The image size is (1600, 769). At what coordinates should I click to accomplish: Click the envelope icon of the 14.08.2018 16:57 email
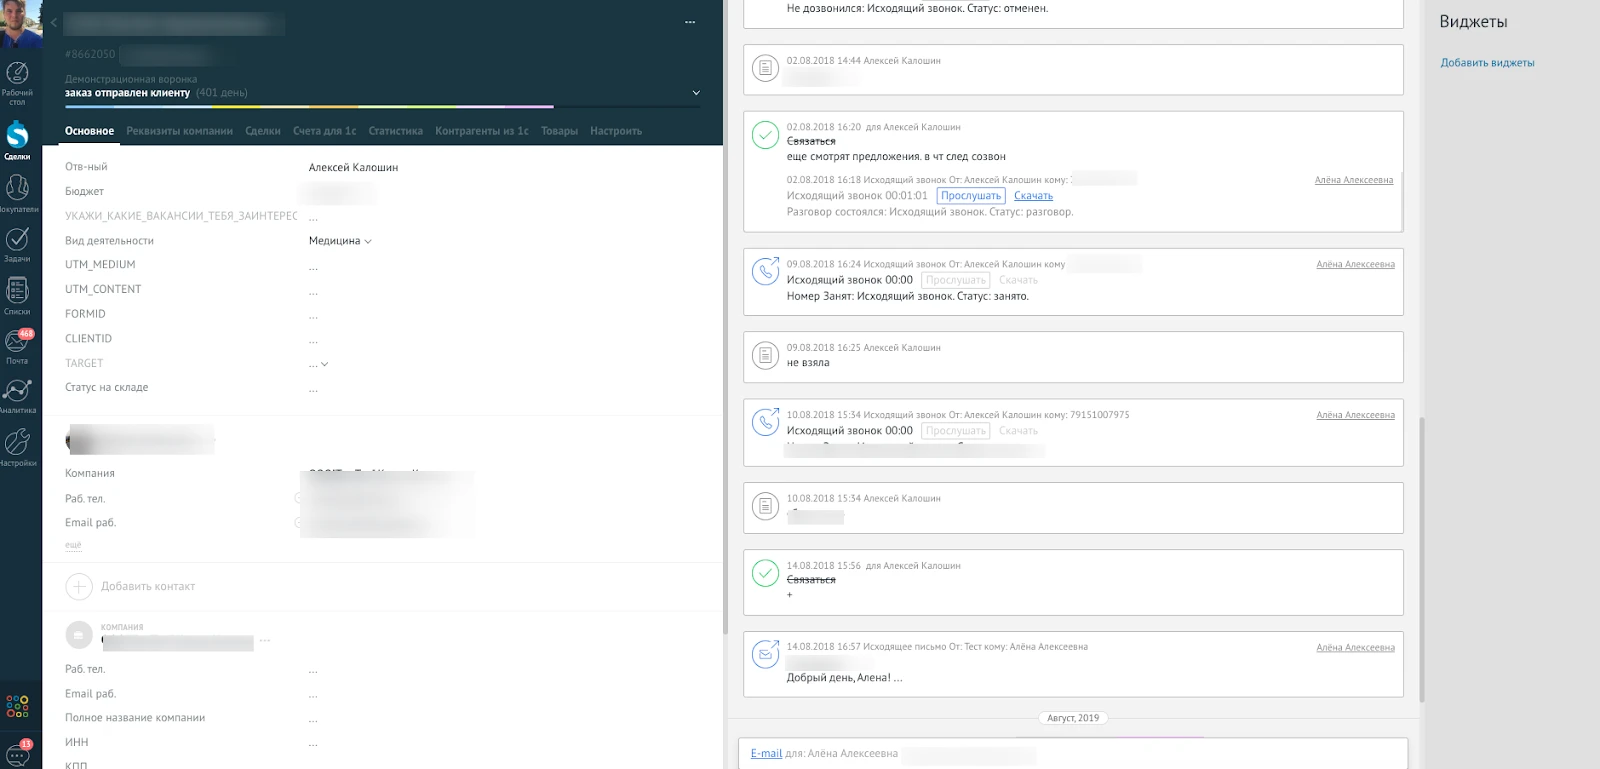click(765, 654)
